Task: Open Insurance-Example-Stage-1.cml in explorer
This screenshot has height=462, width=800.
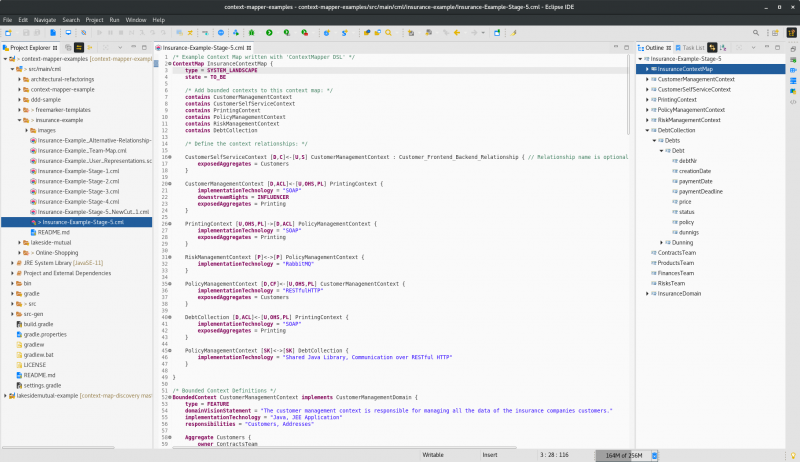Action: pyautogui.click(x=78, y=171)
